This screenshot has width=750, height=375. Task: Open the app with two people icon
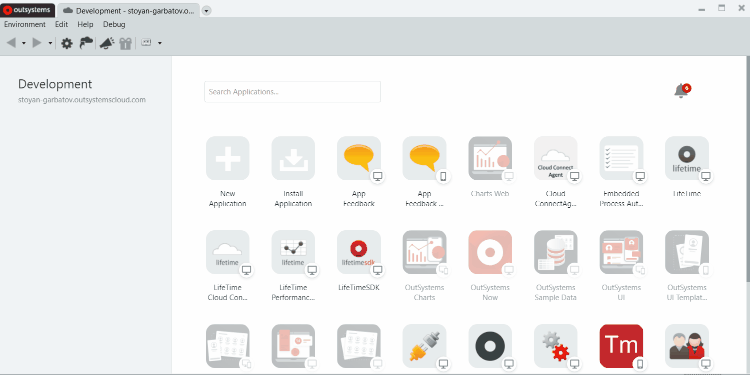pos(687,346)
